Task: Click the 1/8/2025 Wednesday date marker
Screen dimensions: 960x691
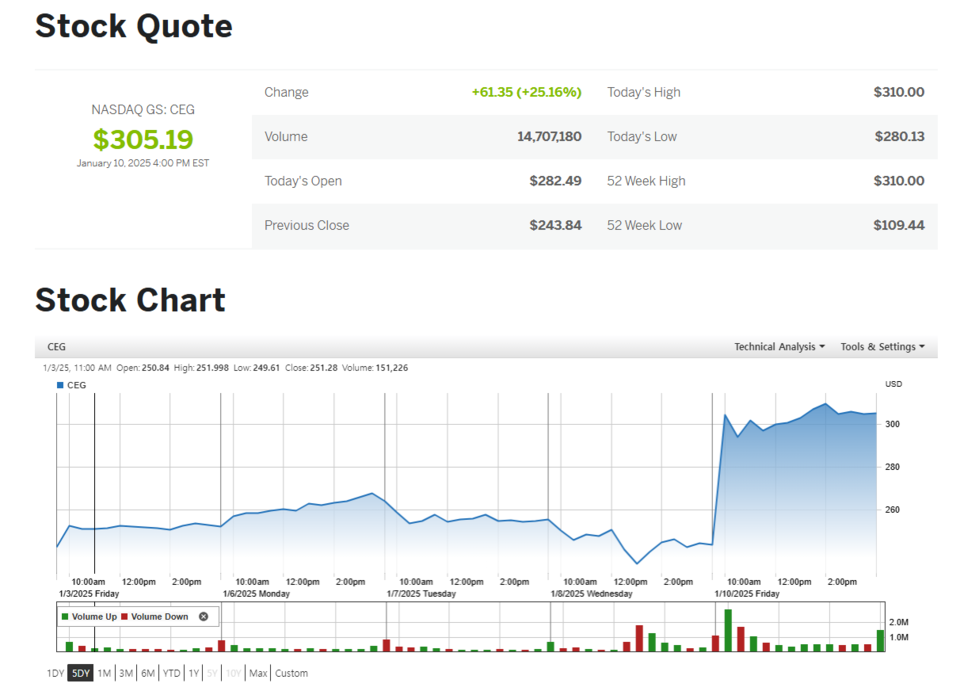Action: (x=591, y=593)
